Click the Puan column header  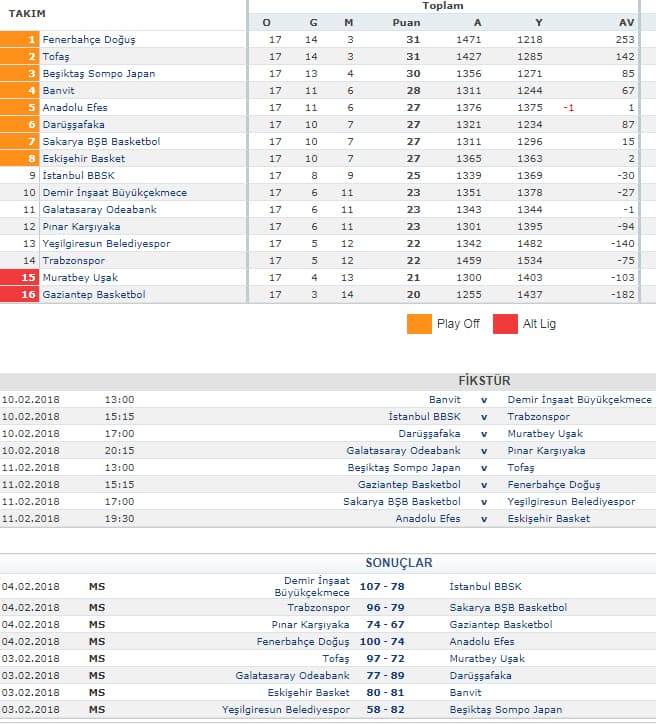406,23
